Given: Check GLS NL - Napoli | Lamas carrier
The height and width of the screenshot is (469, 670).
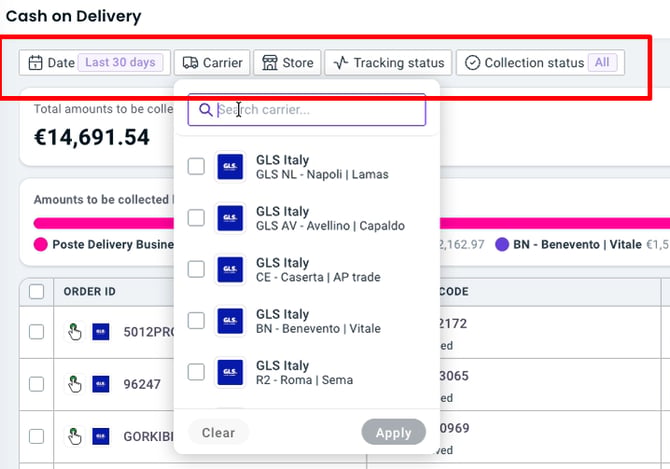Looking at the screenshot, I should pos(196,166).
